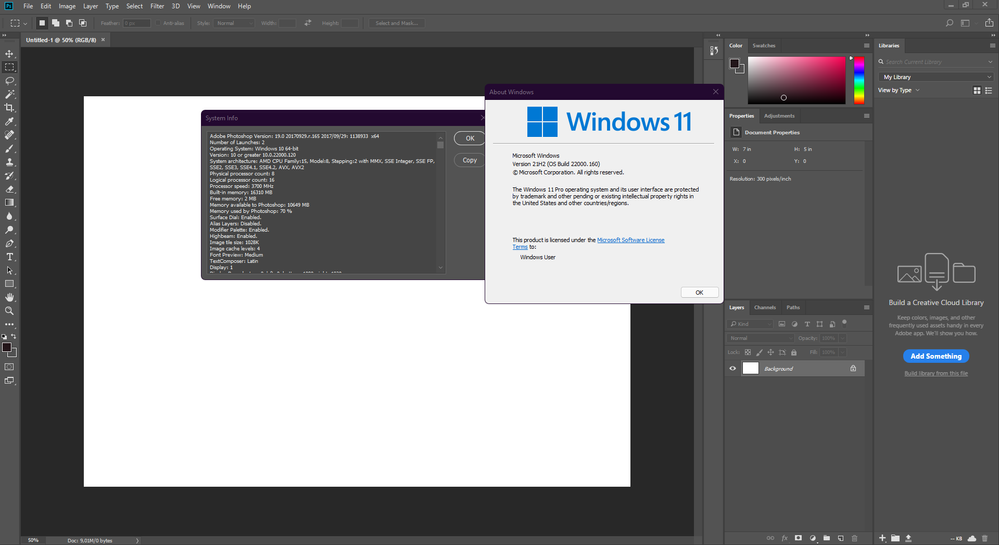Image resolution: width=999 pixels, height=545 pixels.
Task: Click the Share icon at top right
Action: [x=989, y=23]
